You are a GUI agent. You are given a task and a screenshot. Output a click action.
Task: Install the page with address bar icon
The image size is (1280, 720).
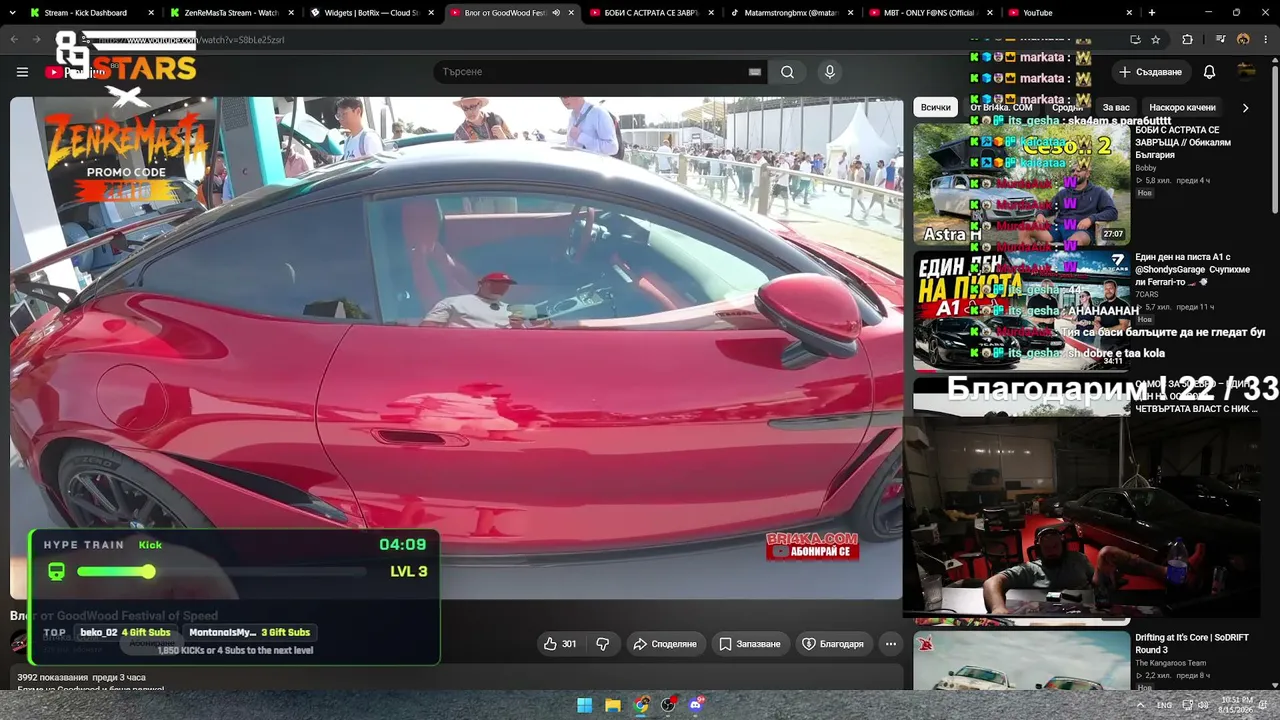tap(1135, 40)
